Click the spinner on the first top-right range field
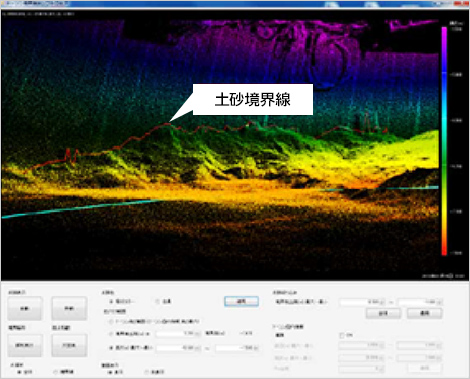This screenshot has width=470, height=379. 382,302
